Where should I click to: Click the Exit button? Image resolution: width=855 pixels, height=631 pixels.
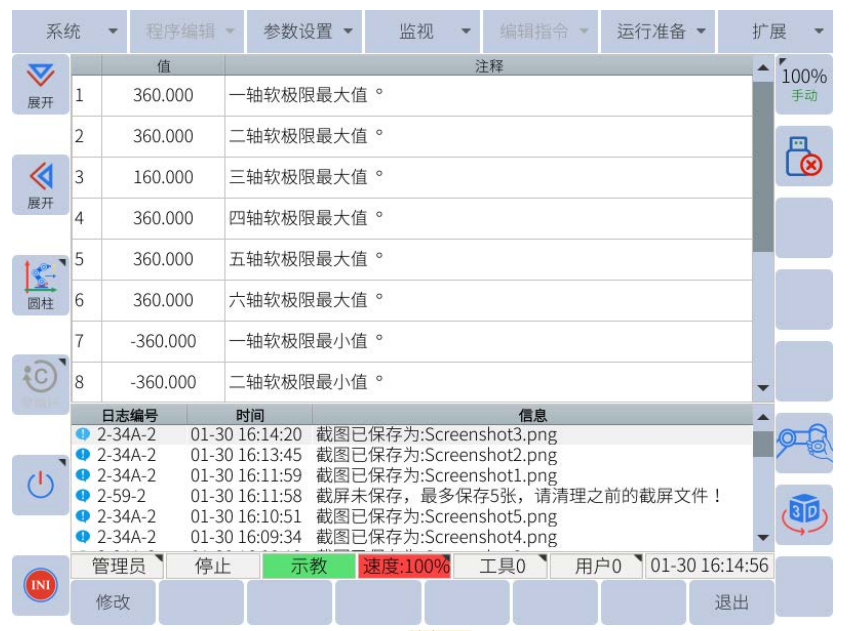coord(731,602)
